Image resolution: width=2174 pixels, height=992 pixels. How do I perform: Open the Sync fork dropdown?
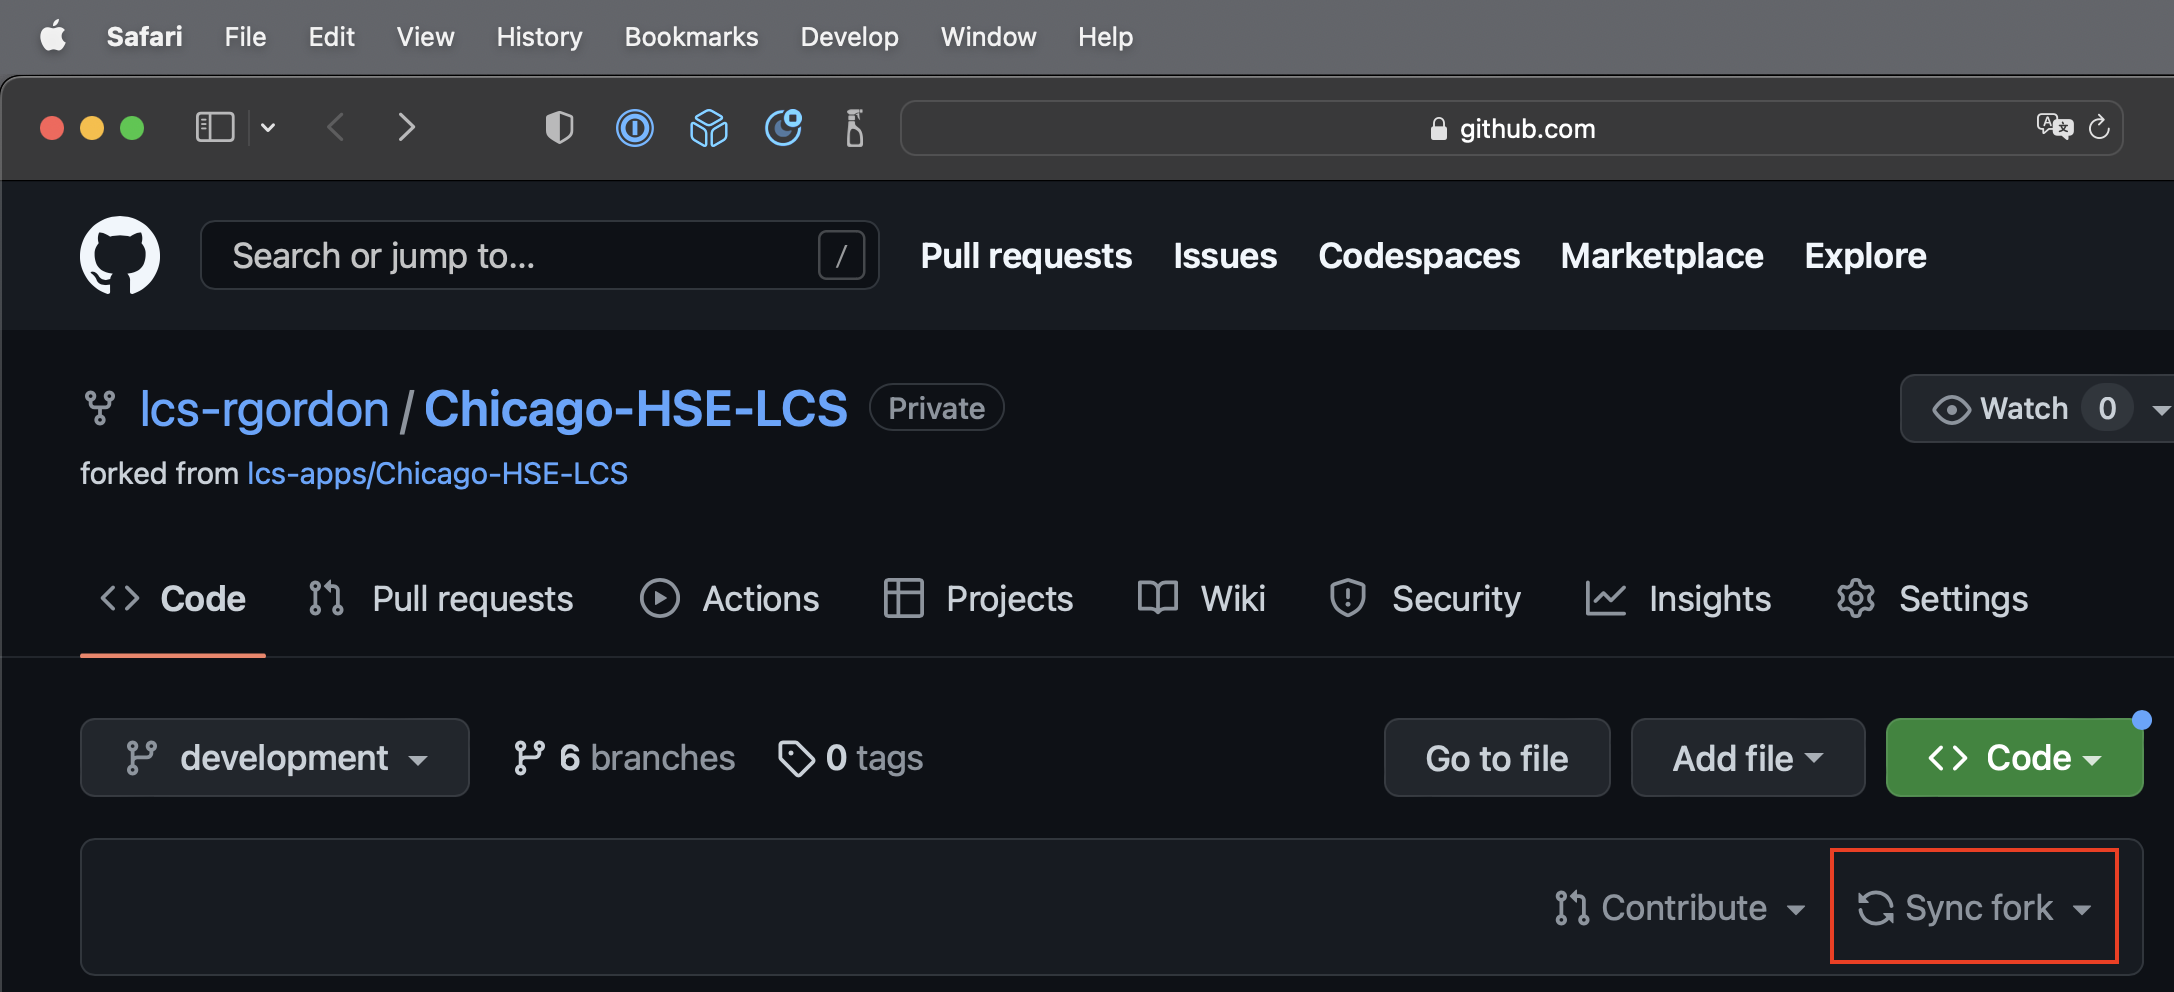(x=1974, y=908)
